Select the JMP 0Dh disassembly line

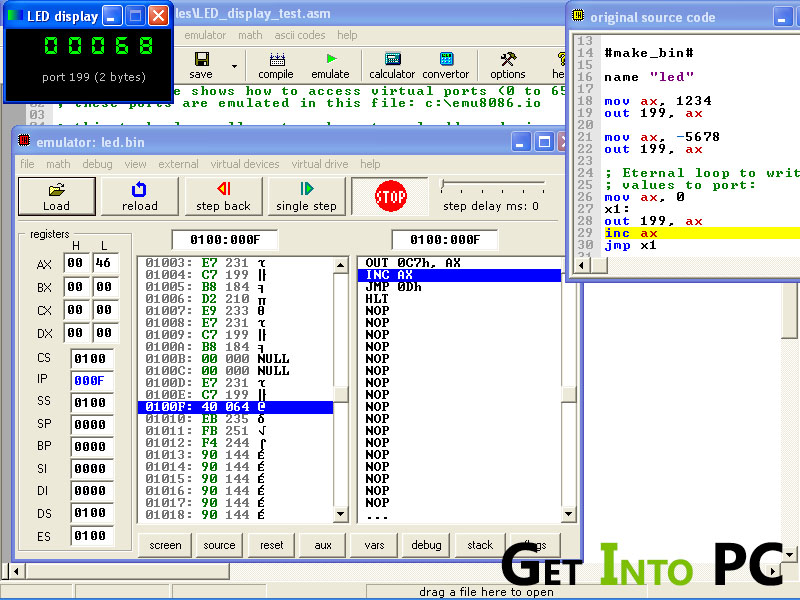(459, 287)
